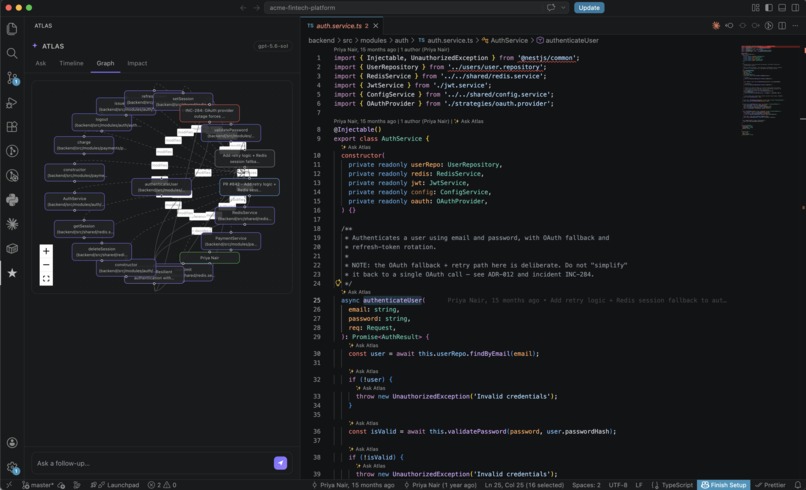Screen dimensions: 806x490
Task: Switch to the Graph tab
Action: pyautogui.click(x=105, y=63)
